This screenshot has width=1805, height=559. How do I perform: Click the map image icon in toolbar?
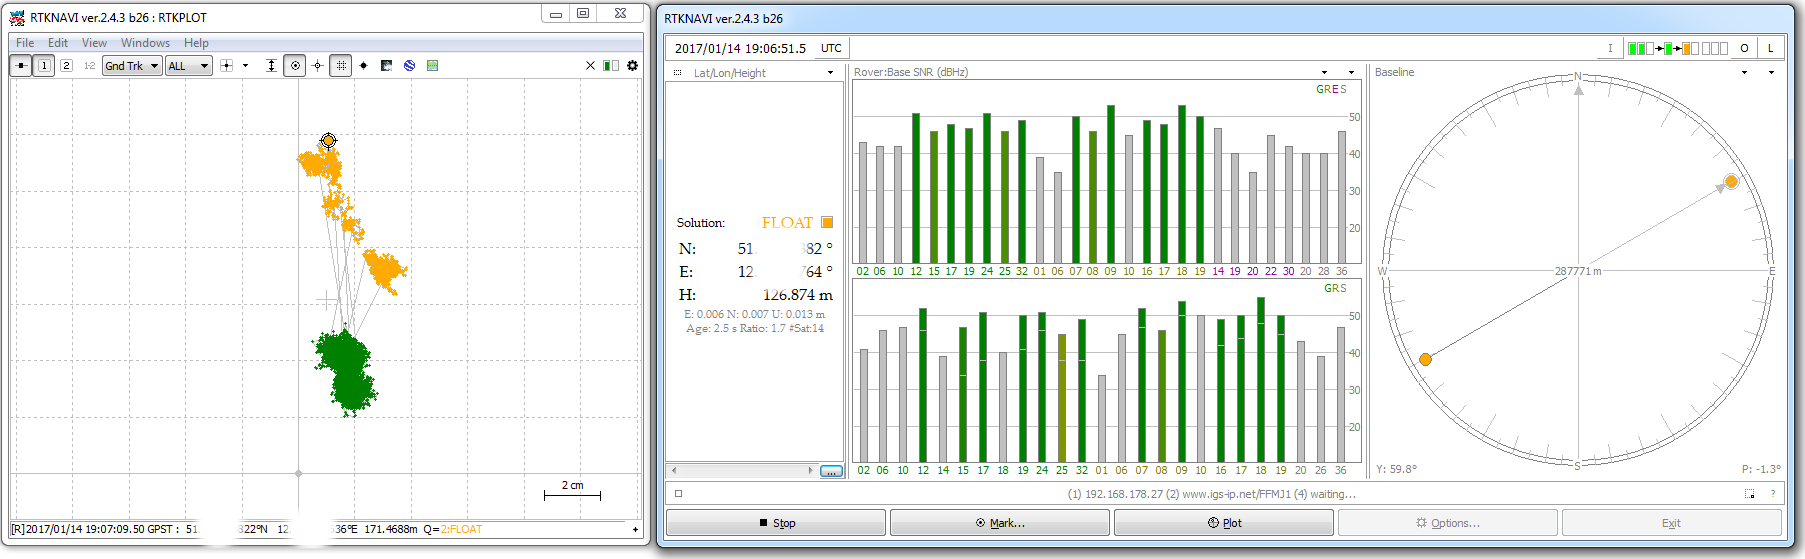tap(432, 66)
